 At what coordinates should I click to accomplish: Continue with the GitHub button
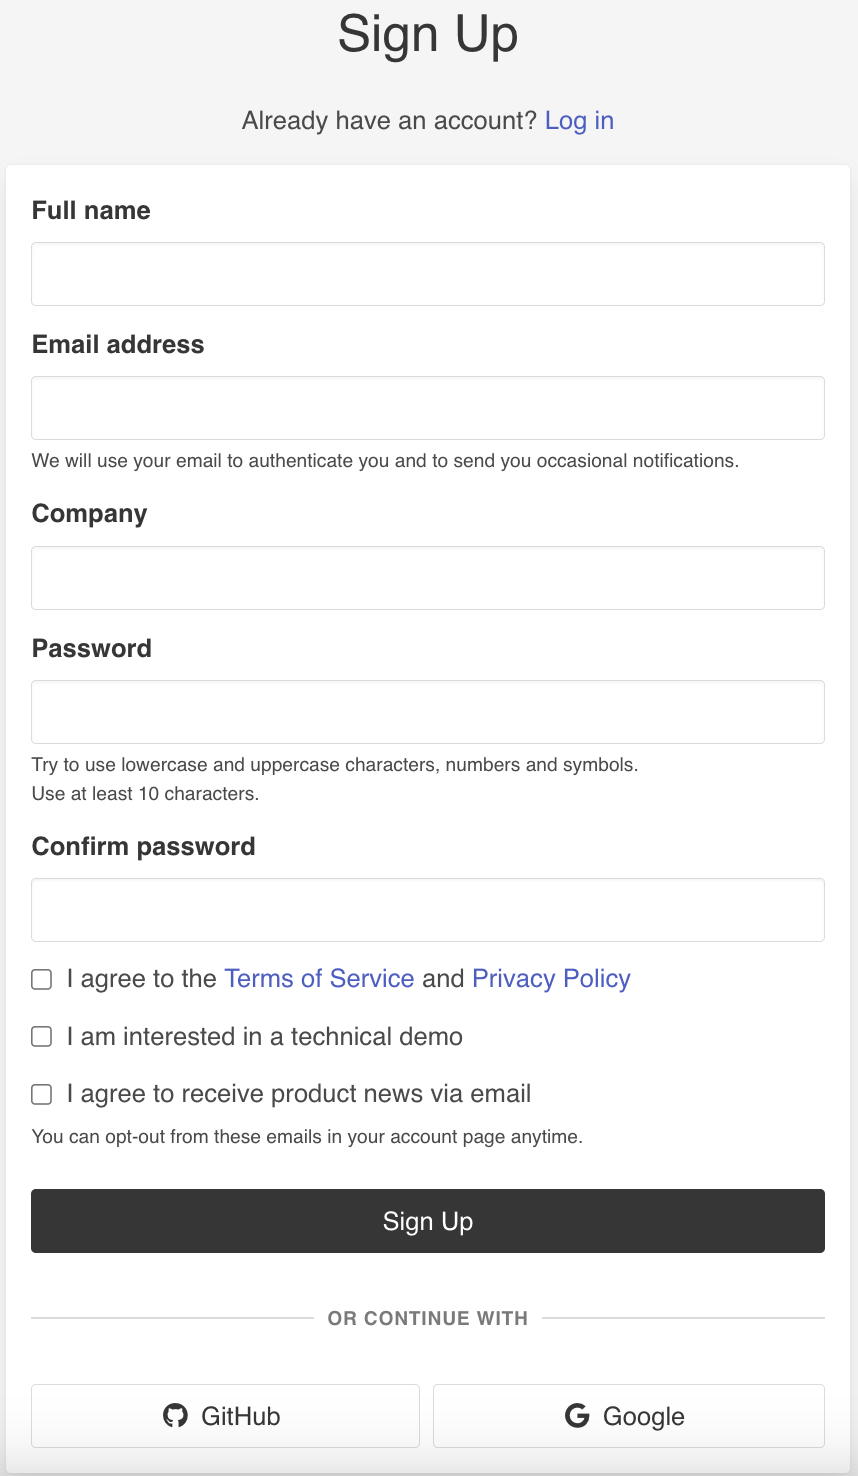225,1416
